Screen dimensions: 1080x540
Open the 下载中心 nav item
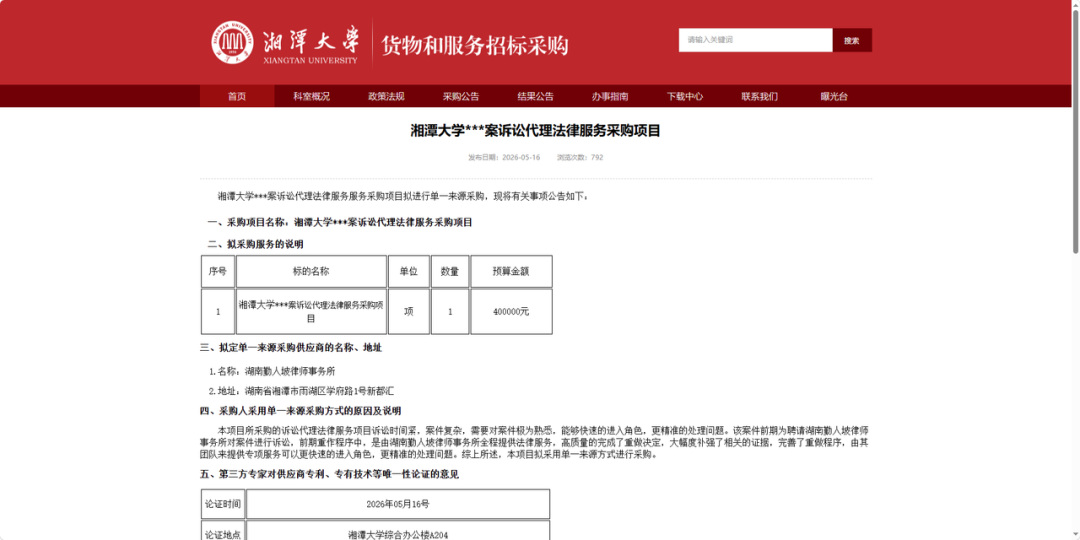click(685, 96)
